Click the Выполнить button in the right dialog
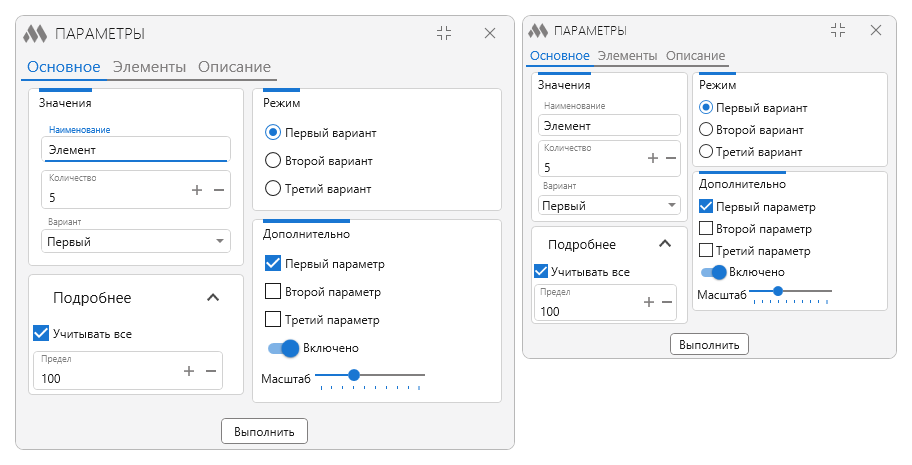 (709, 345)
